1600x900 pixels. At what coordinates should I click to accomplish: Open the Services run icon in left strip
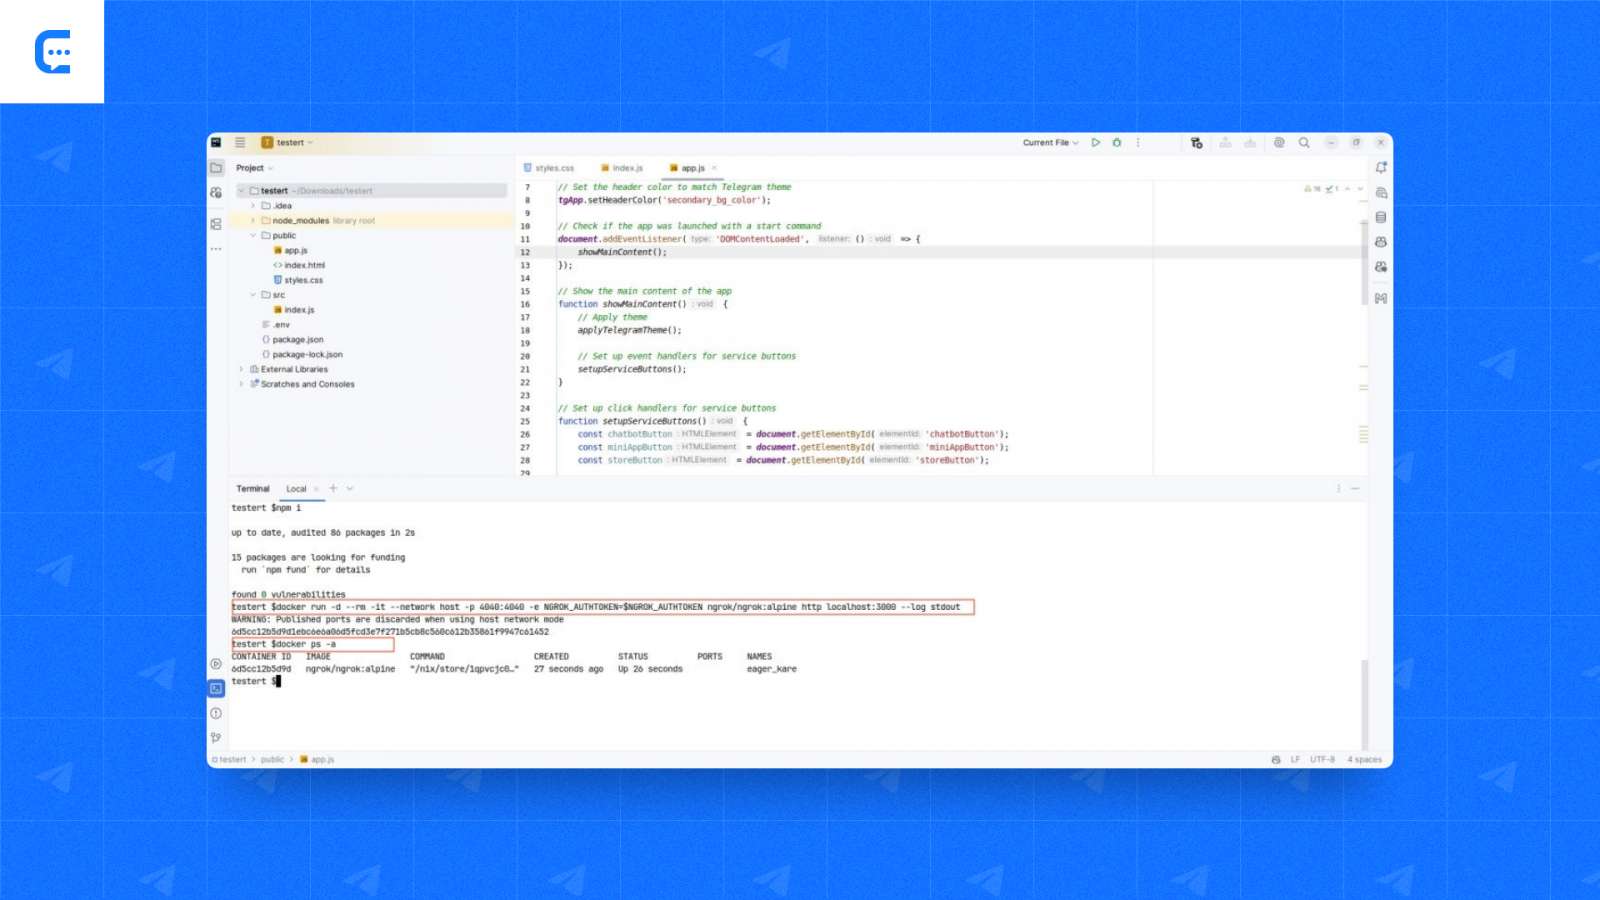[216, 664]
